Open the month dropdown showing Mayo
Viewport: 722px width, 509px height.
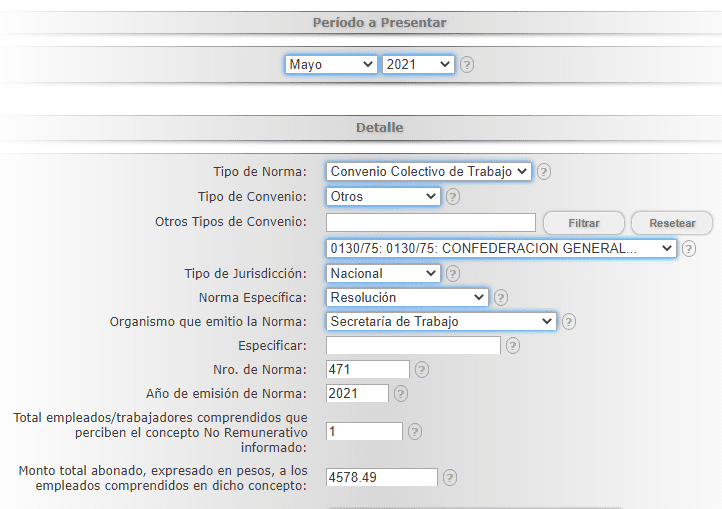point(330,64)
